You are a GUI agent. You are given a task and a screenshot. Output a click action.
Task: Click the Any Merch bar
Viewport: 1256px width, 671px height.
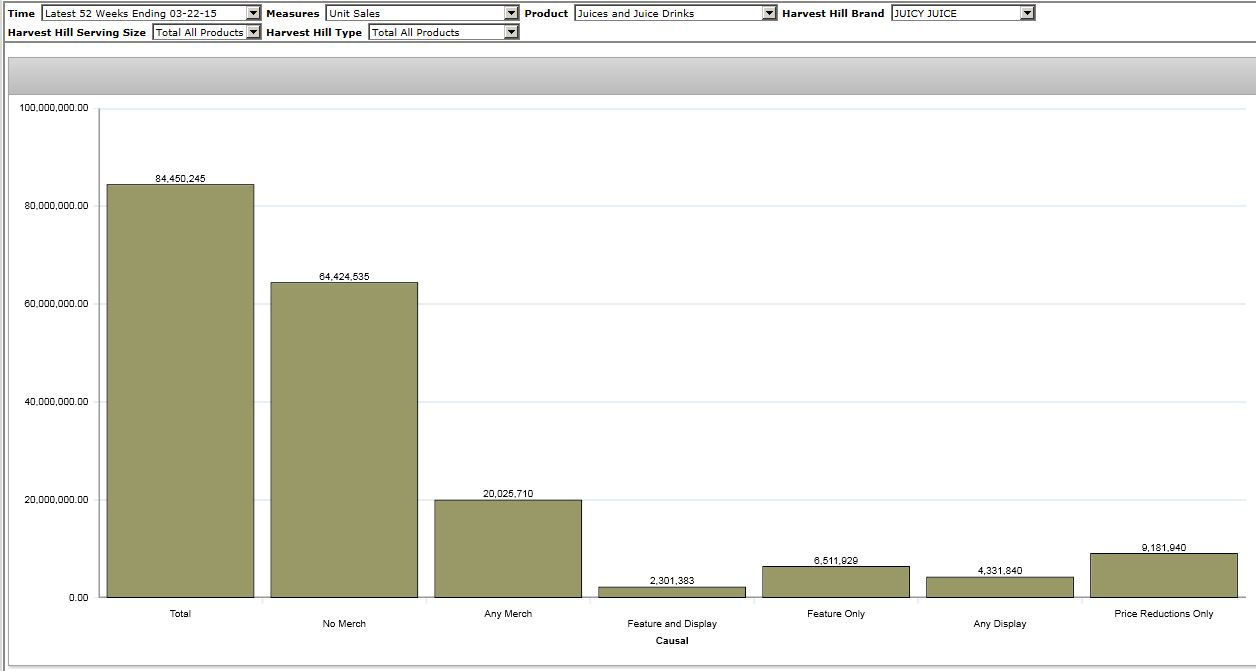coord(508,548)
